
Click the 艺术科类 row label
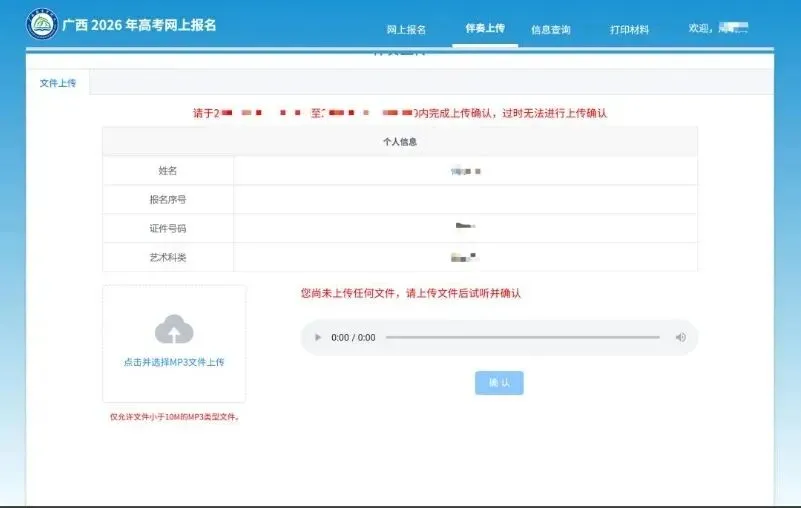pyautogui.click(x=168, y=257)
